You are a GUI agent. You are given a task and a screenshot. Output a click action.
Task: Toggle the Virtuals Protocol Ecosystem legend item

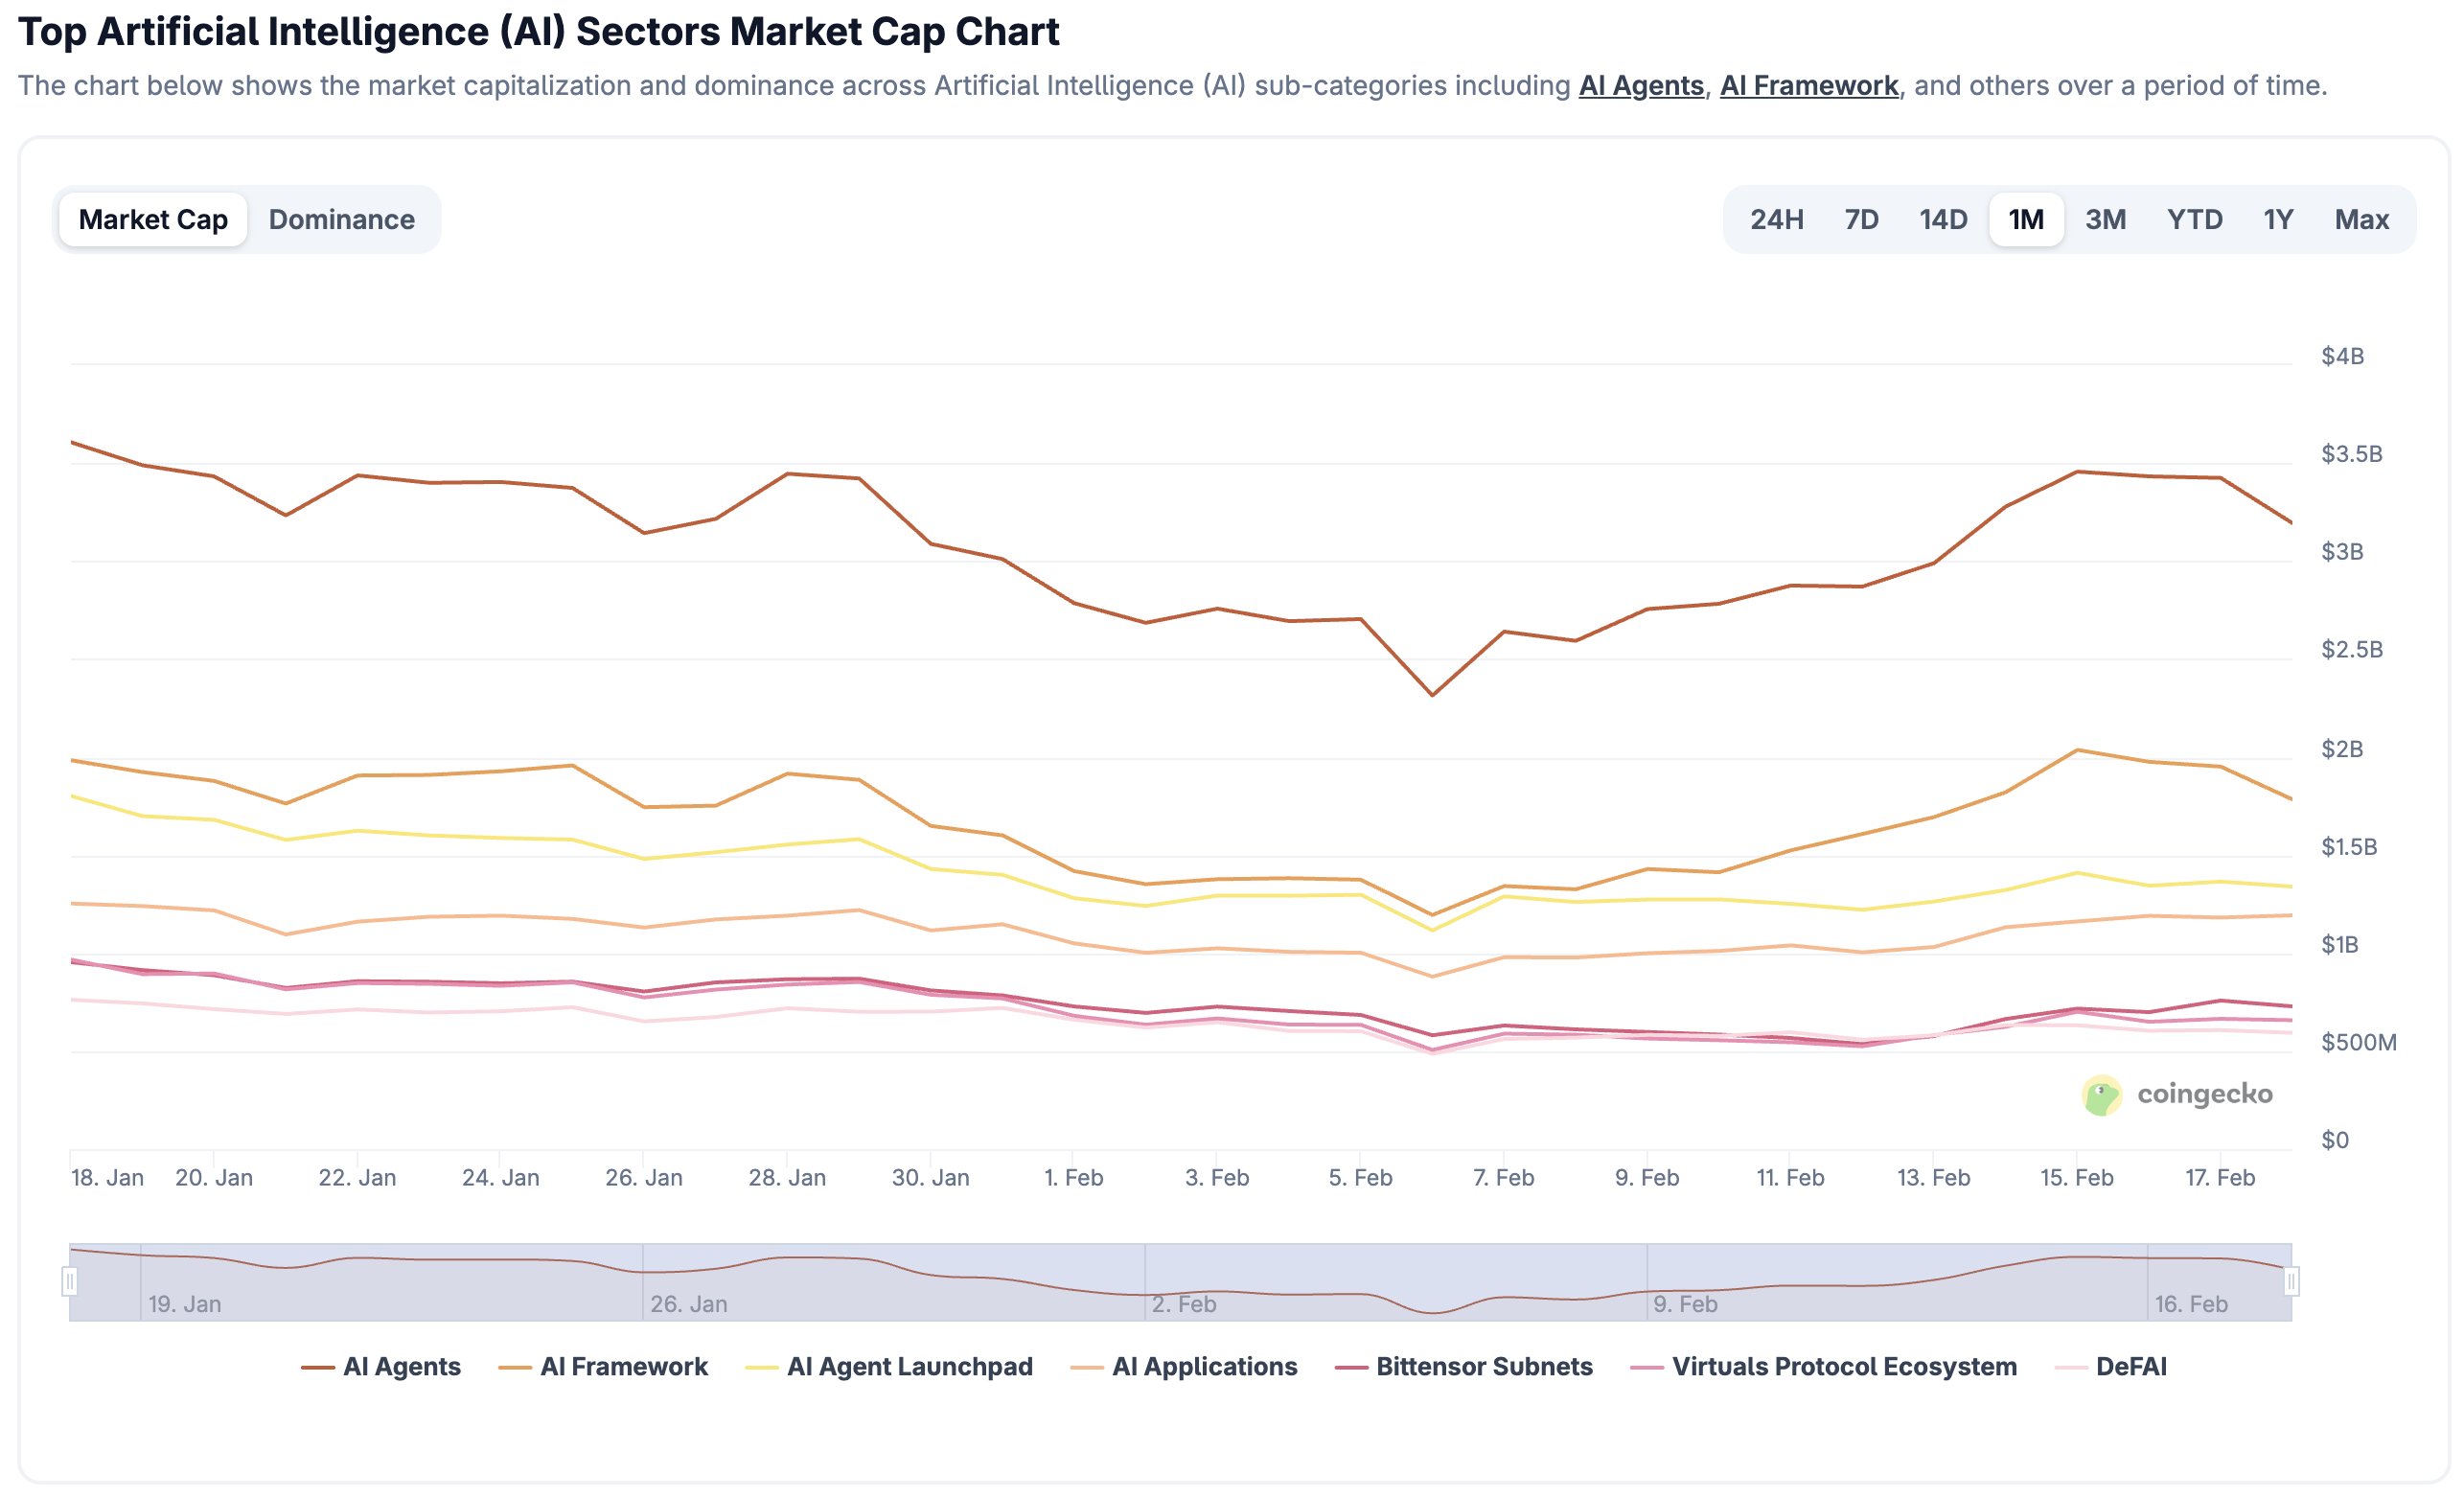point(1845,1366)
